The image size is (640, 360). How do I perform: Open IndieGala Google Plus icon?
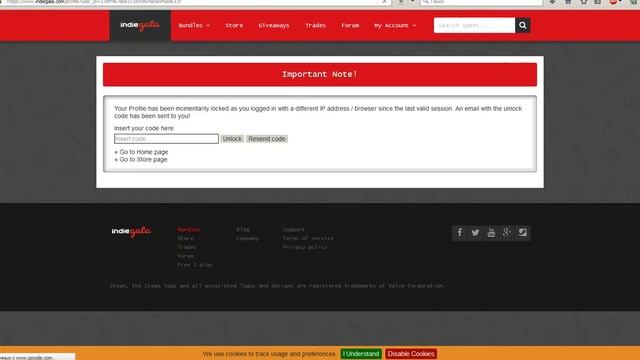(x=507, y=233)
